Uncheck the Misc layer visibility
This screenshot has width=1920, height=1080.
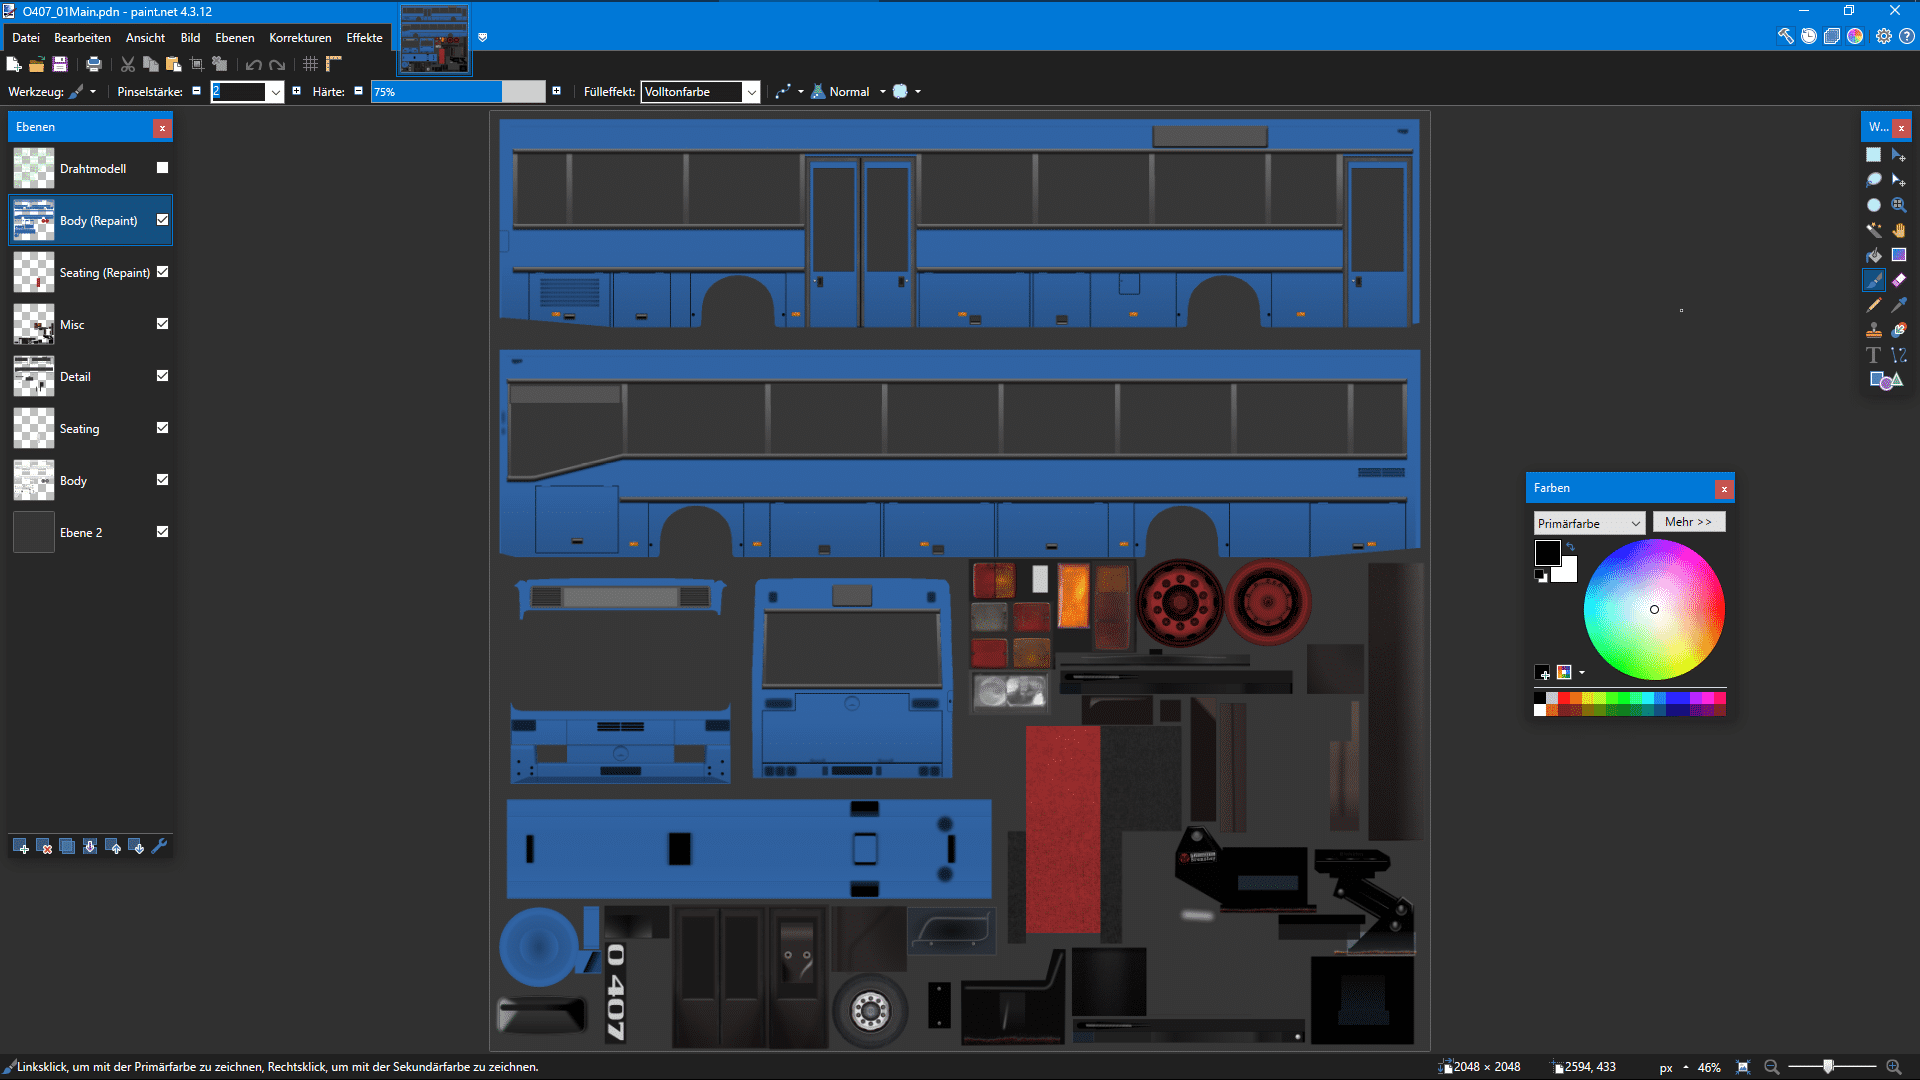(x=162, y=324)
